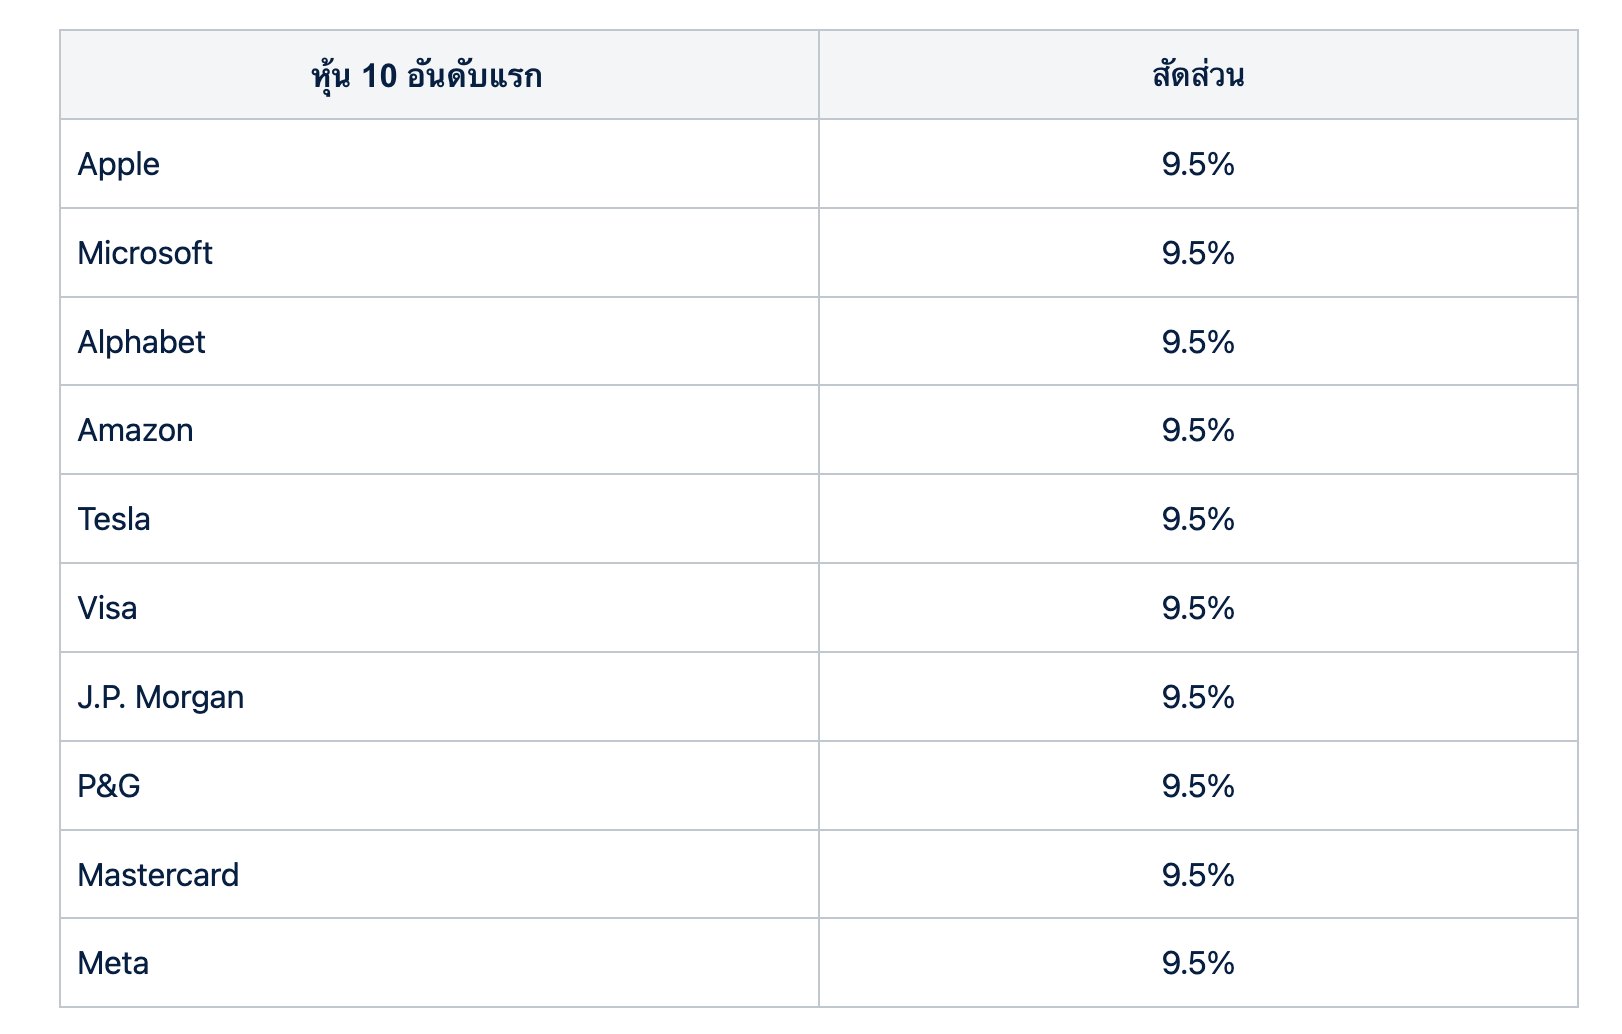
Task: Select the Mastercard name cell
Action: coord(158,875)
